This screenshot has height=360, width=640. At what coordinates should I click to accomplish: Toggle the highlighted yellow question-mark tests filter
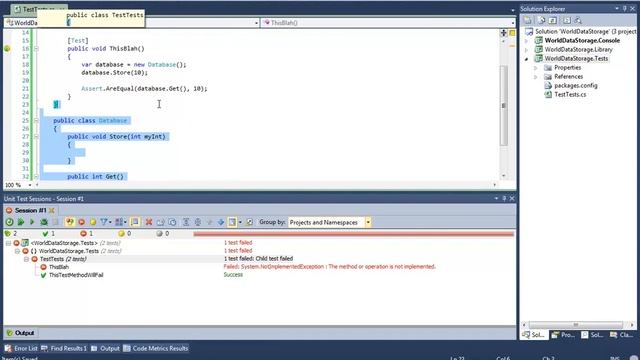70,222
